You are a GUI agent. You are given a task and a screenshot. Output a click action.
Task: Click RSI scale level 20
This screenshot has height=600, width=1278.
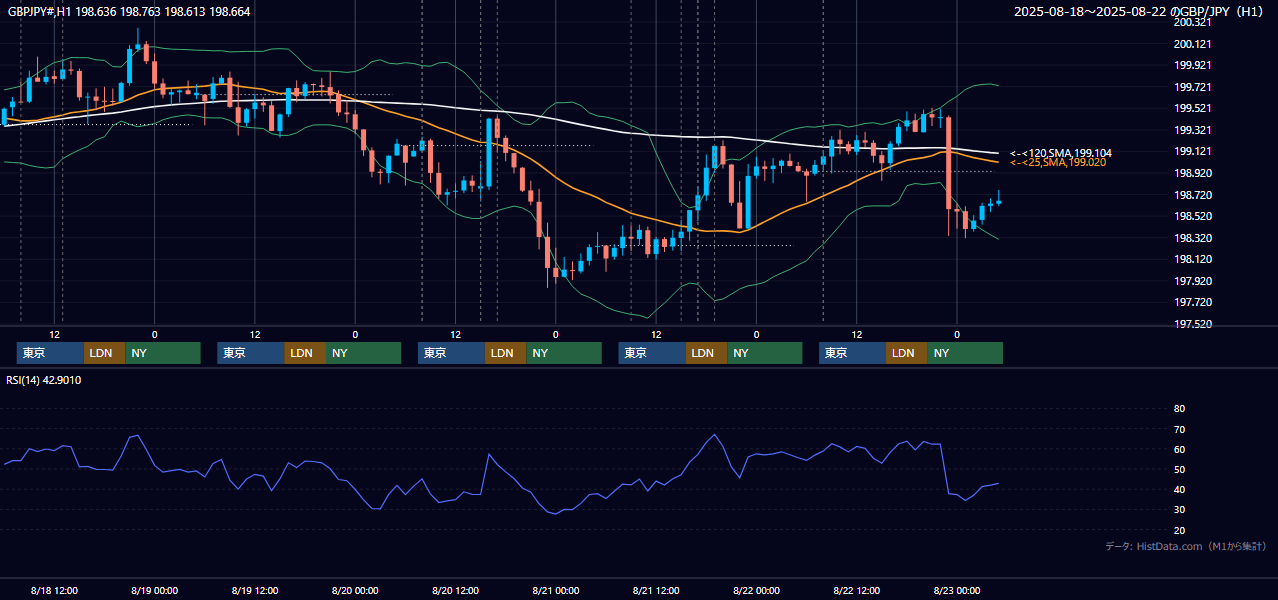point(1179,530)
